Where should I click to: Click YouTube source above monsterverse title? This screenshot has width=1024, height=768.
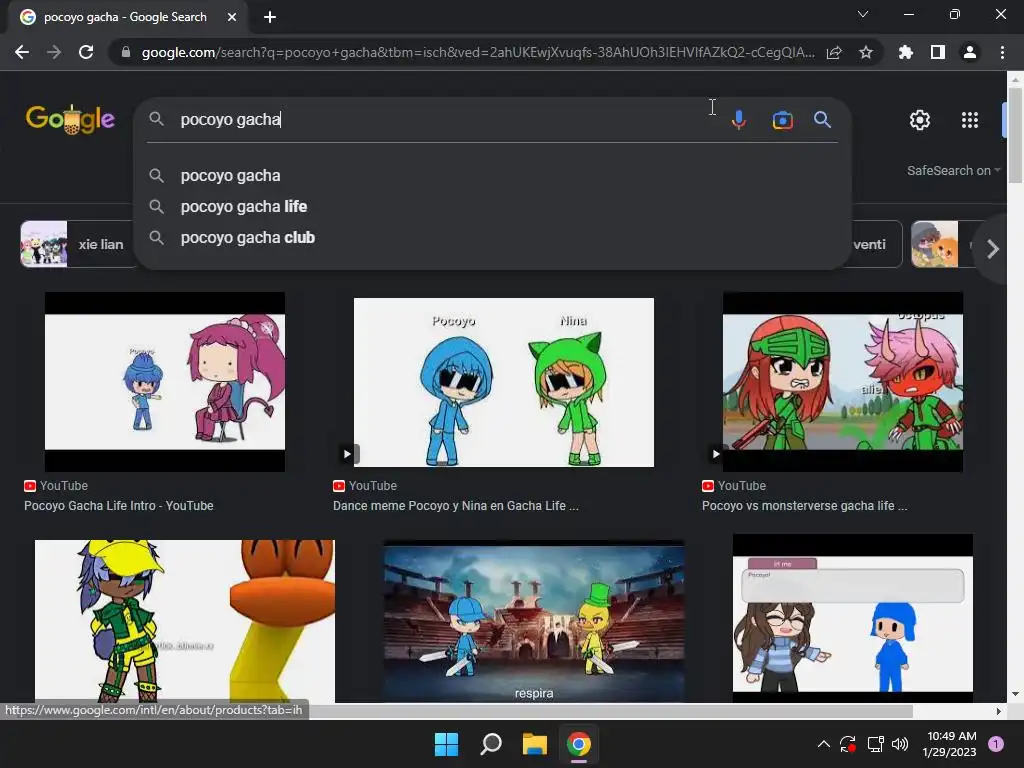734,486
